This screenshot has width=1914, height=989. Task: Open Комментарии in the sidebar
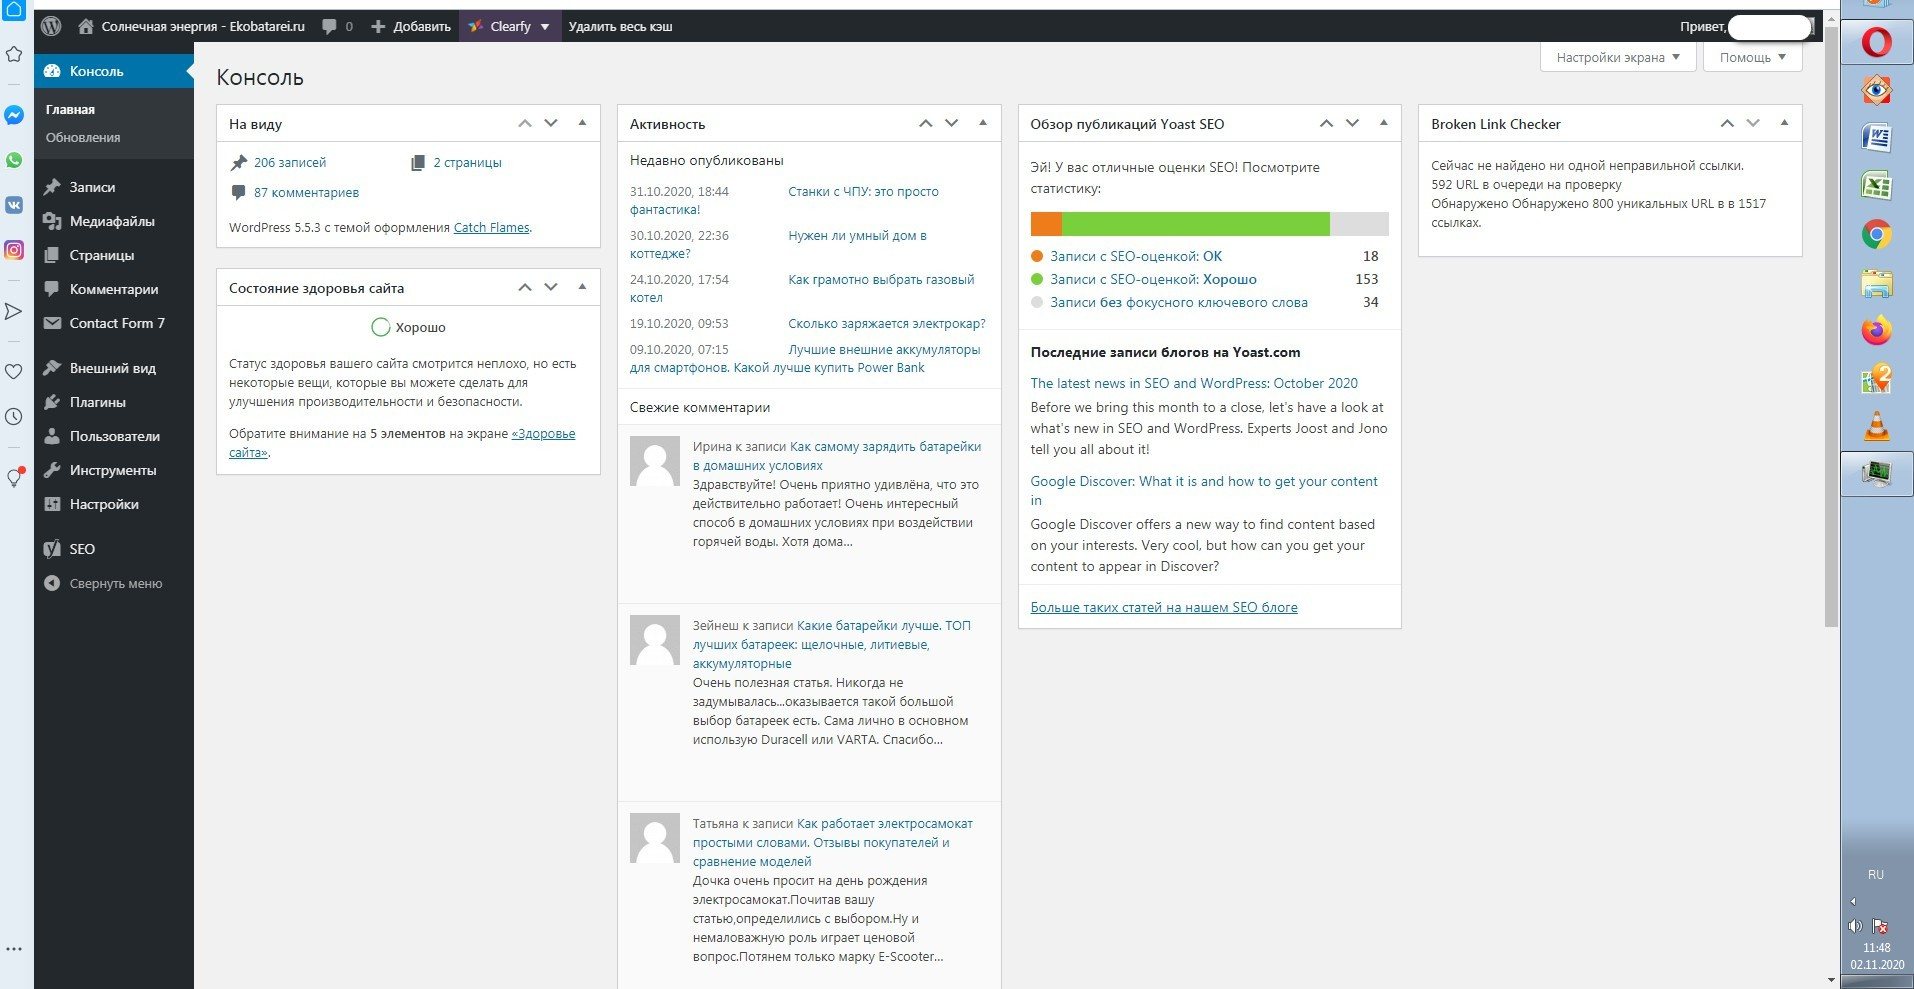point(114,289)
